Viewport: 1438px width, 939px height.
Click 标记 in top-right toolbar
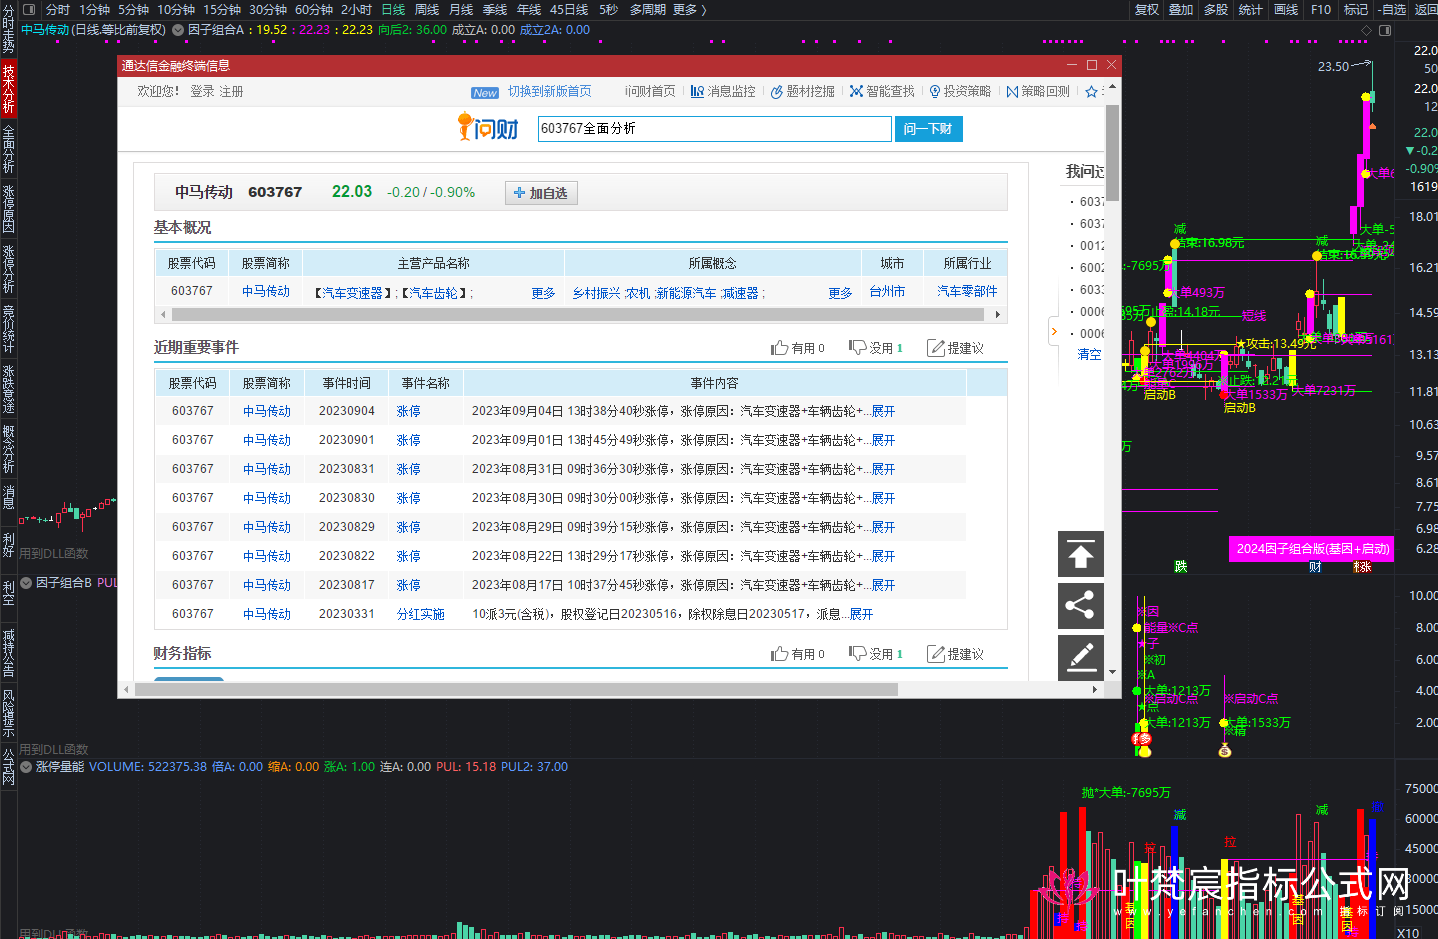1356,9
